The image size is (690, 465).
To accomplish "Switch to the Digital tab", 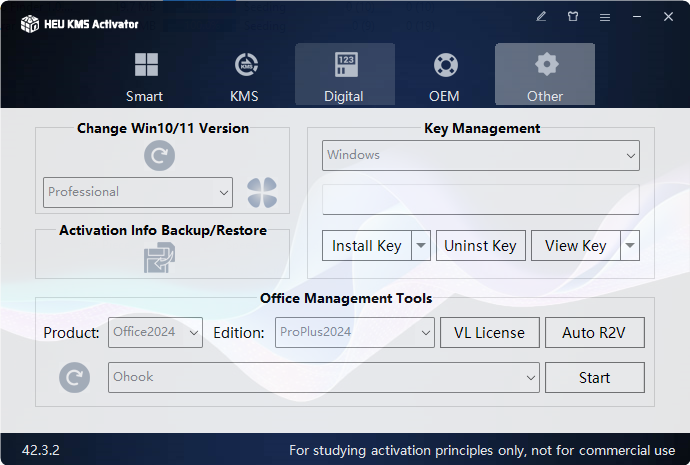I will click(345, 74).
